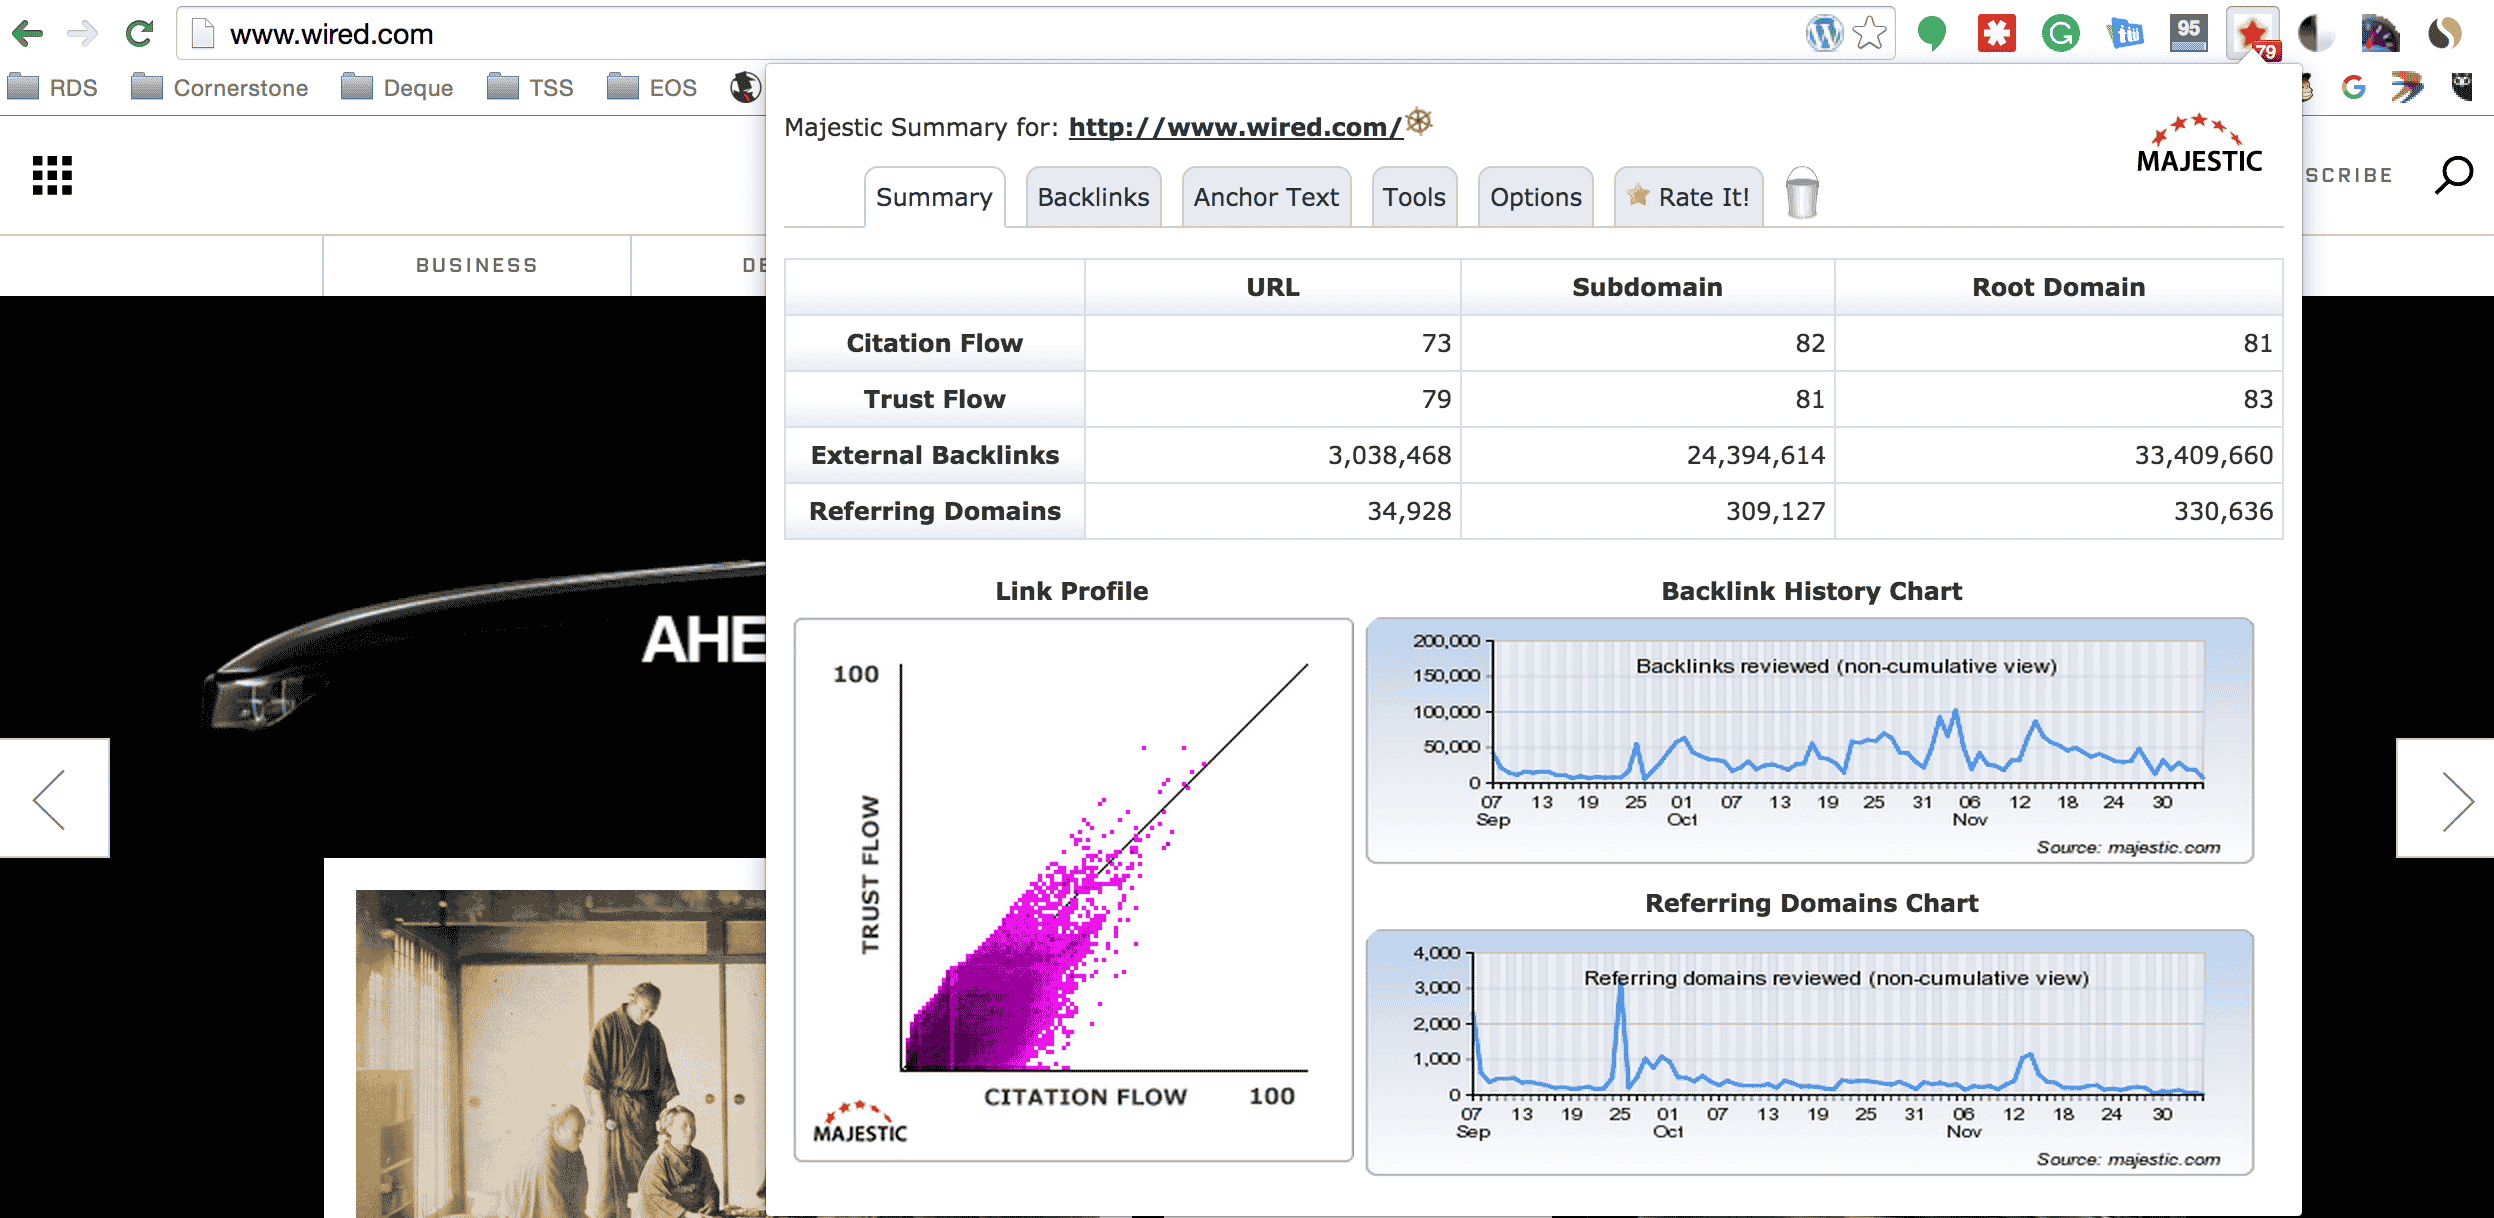Select Root Domain Referring Domains 330,636

(2223, 511)
